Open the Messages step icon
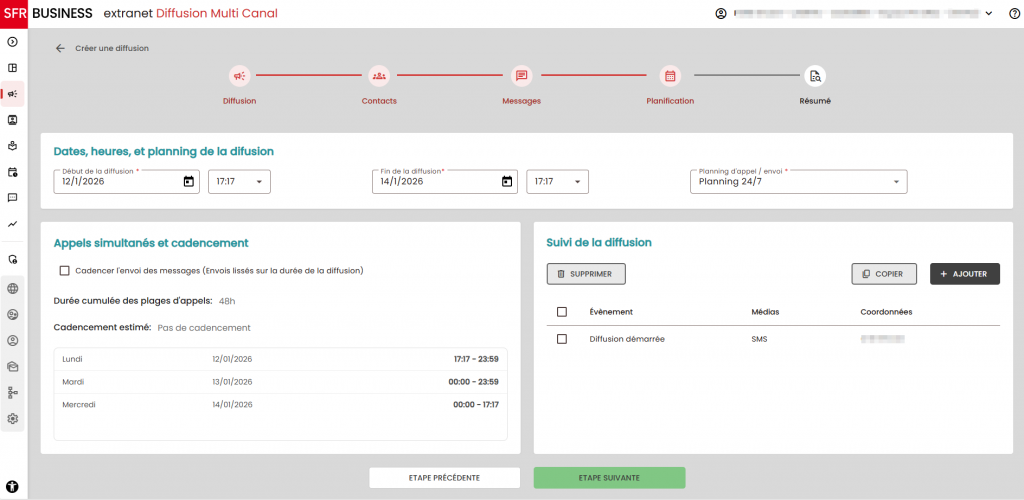1024x500 pixels. [x=521, y=76]
